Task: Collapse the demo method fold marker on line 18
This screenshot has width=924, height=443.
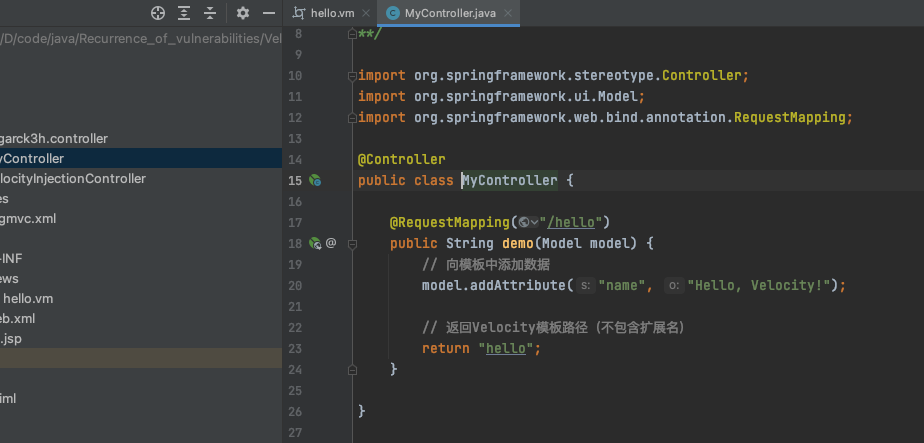Action: (x=352, y=243)
